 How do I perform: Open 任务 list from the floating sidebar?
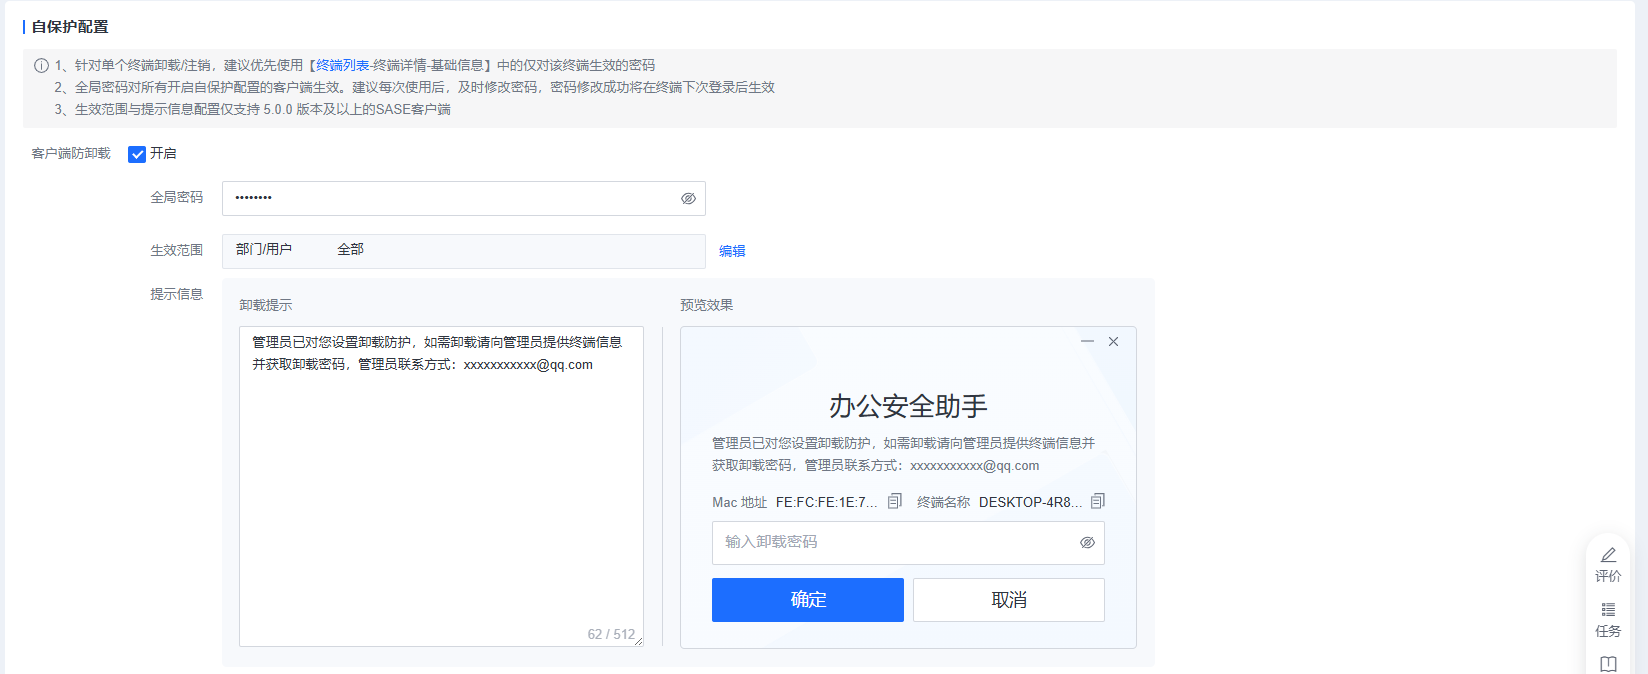[1608, 619]
